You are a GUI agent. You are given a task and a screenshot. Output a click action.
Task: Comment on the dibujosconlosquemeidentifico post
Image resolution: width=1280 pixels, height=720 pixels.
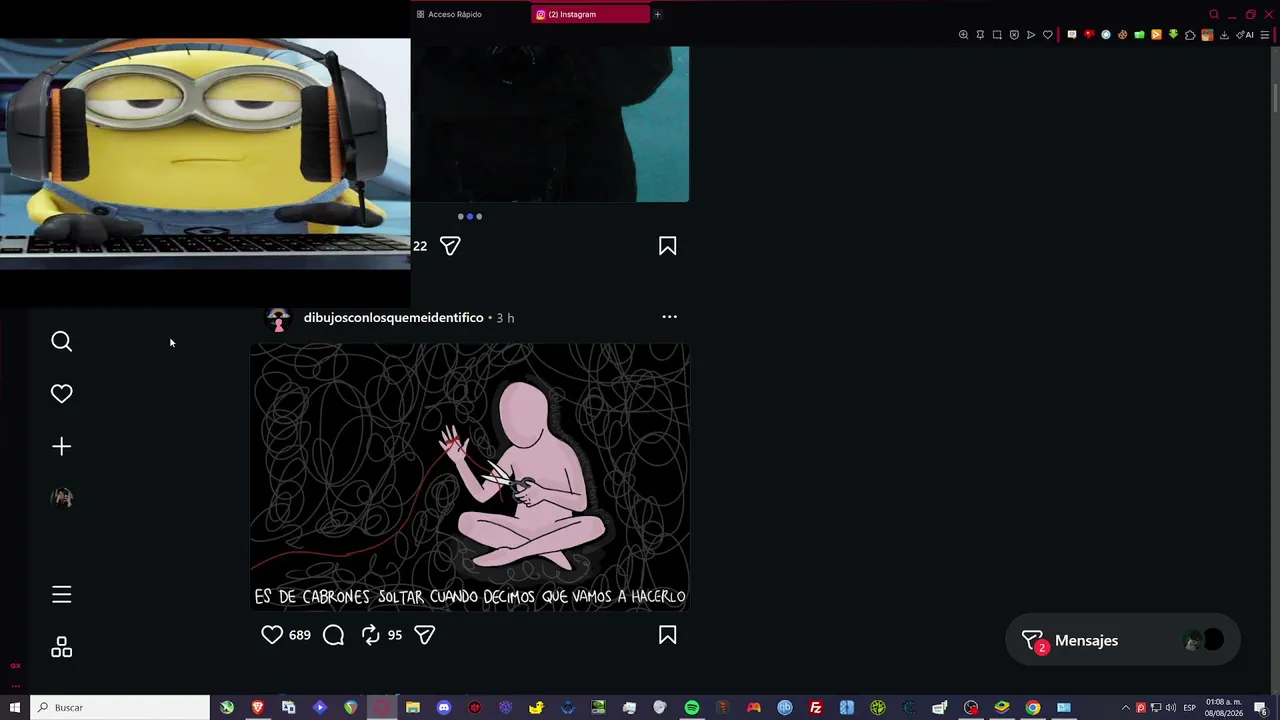[x=334, y=635]
